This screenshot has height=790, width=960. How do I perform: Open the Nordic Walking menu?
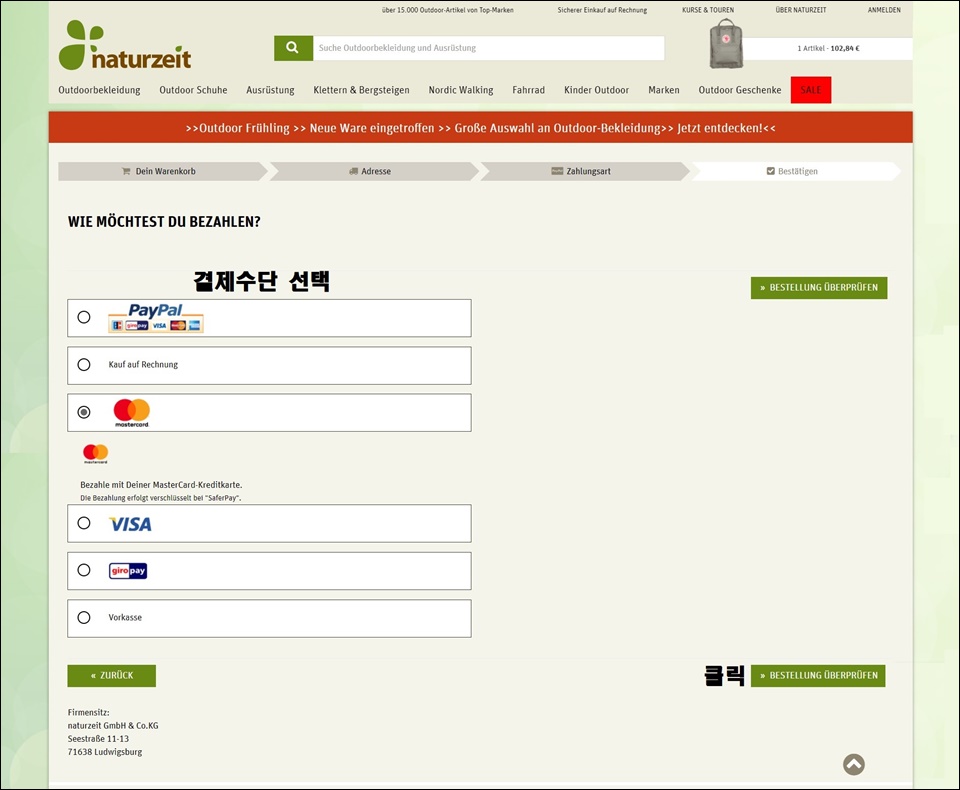coord(461,90)
